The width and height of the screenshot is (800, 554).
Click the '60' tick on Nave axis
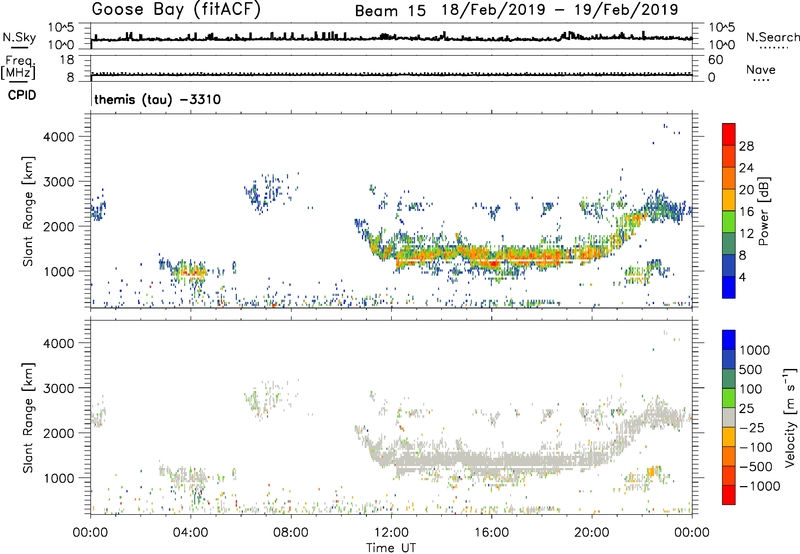[x=715, y=60]
